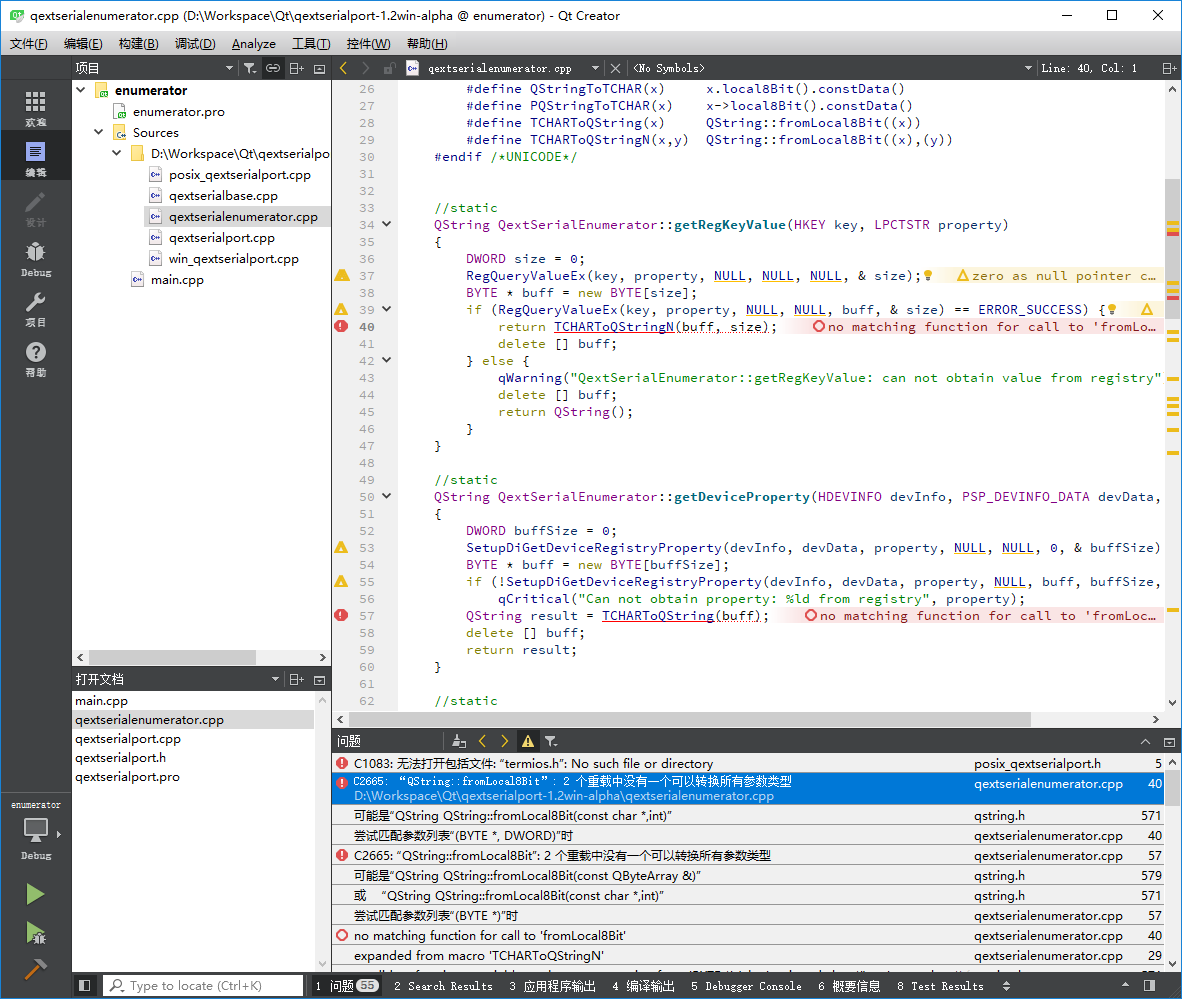Click the filter icon in the Issues panel
The image size is (1182, 999).
551,742
